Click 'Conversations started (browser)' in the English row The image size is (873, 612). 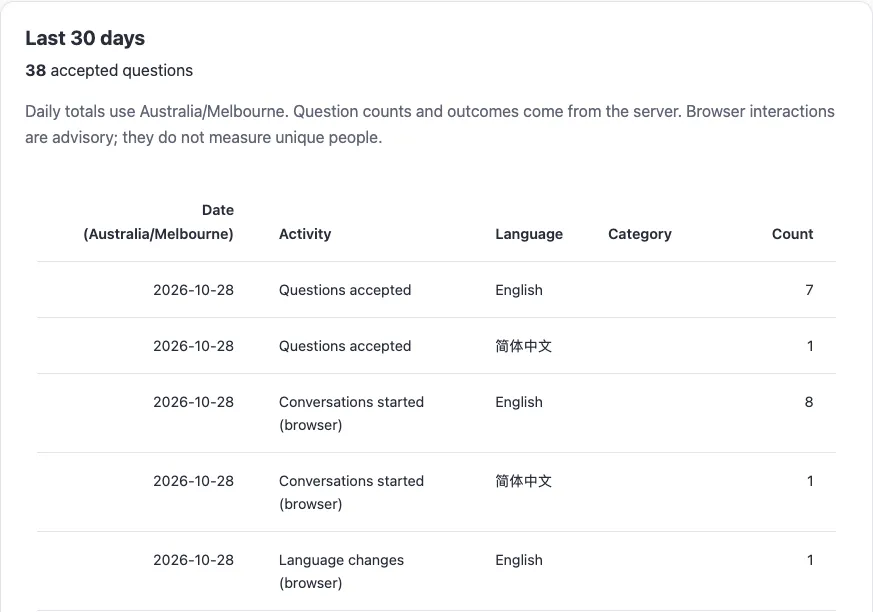tap(351, 413)
